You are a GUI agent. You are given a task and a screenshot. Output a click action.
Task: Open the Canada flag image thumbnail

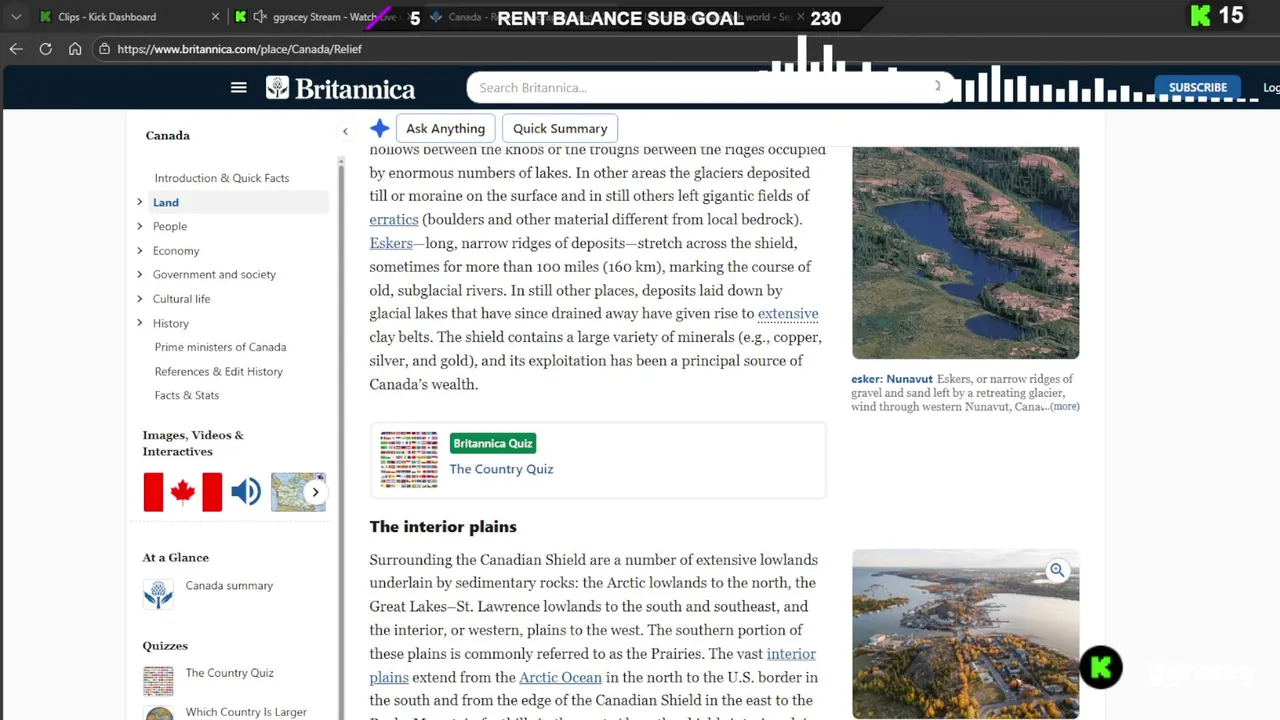coord(183,492)
